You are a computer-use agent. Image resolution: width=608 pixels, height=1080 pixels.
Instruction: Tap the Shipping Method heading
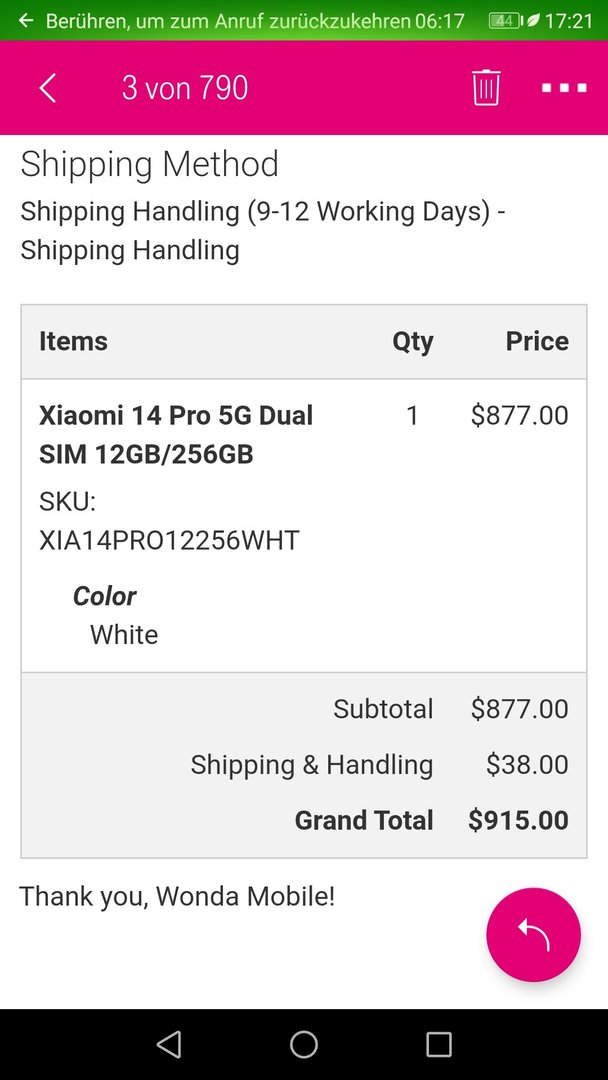click(150, 164)
